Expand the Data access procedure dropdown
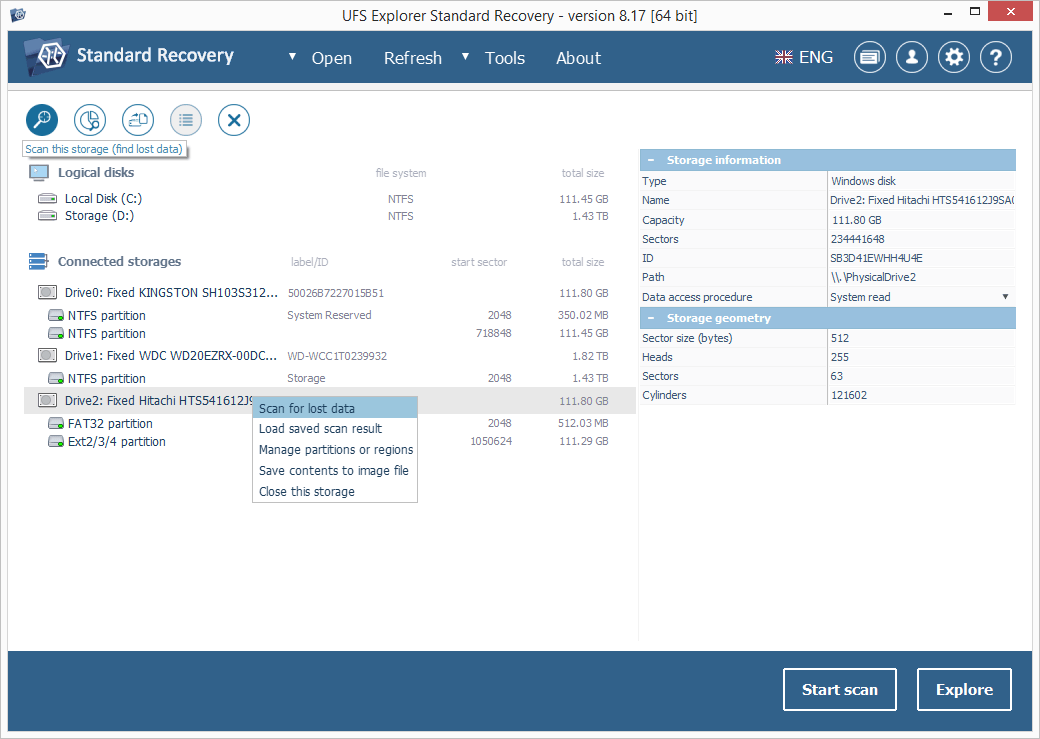 click(1005, 297)
